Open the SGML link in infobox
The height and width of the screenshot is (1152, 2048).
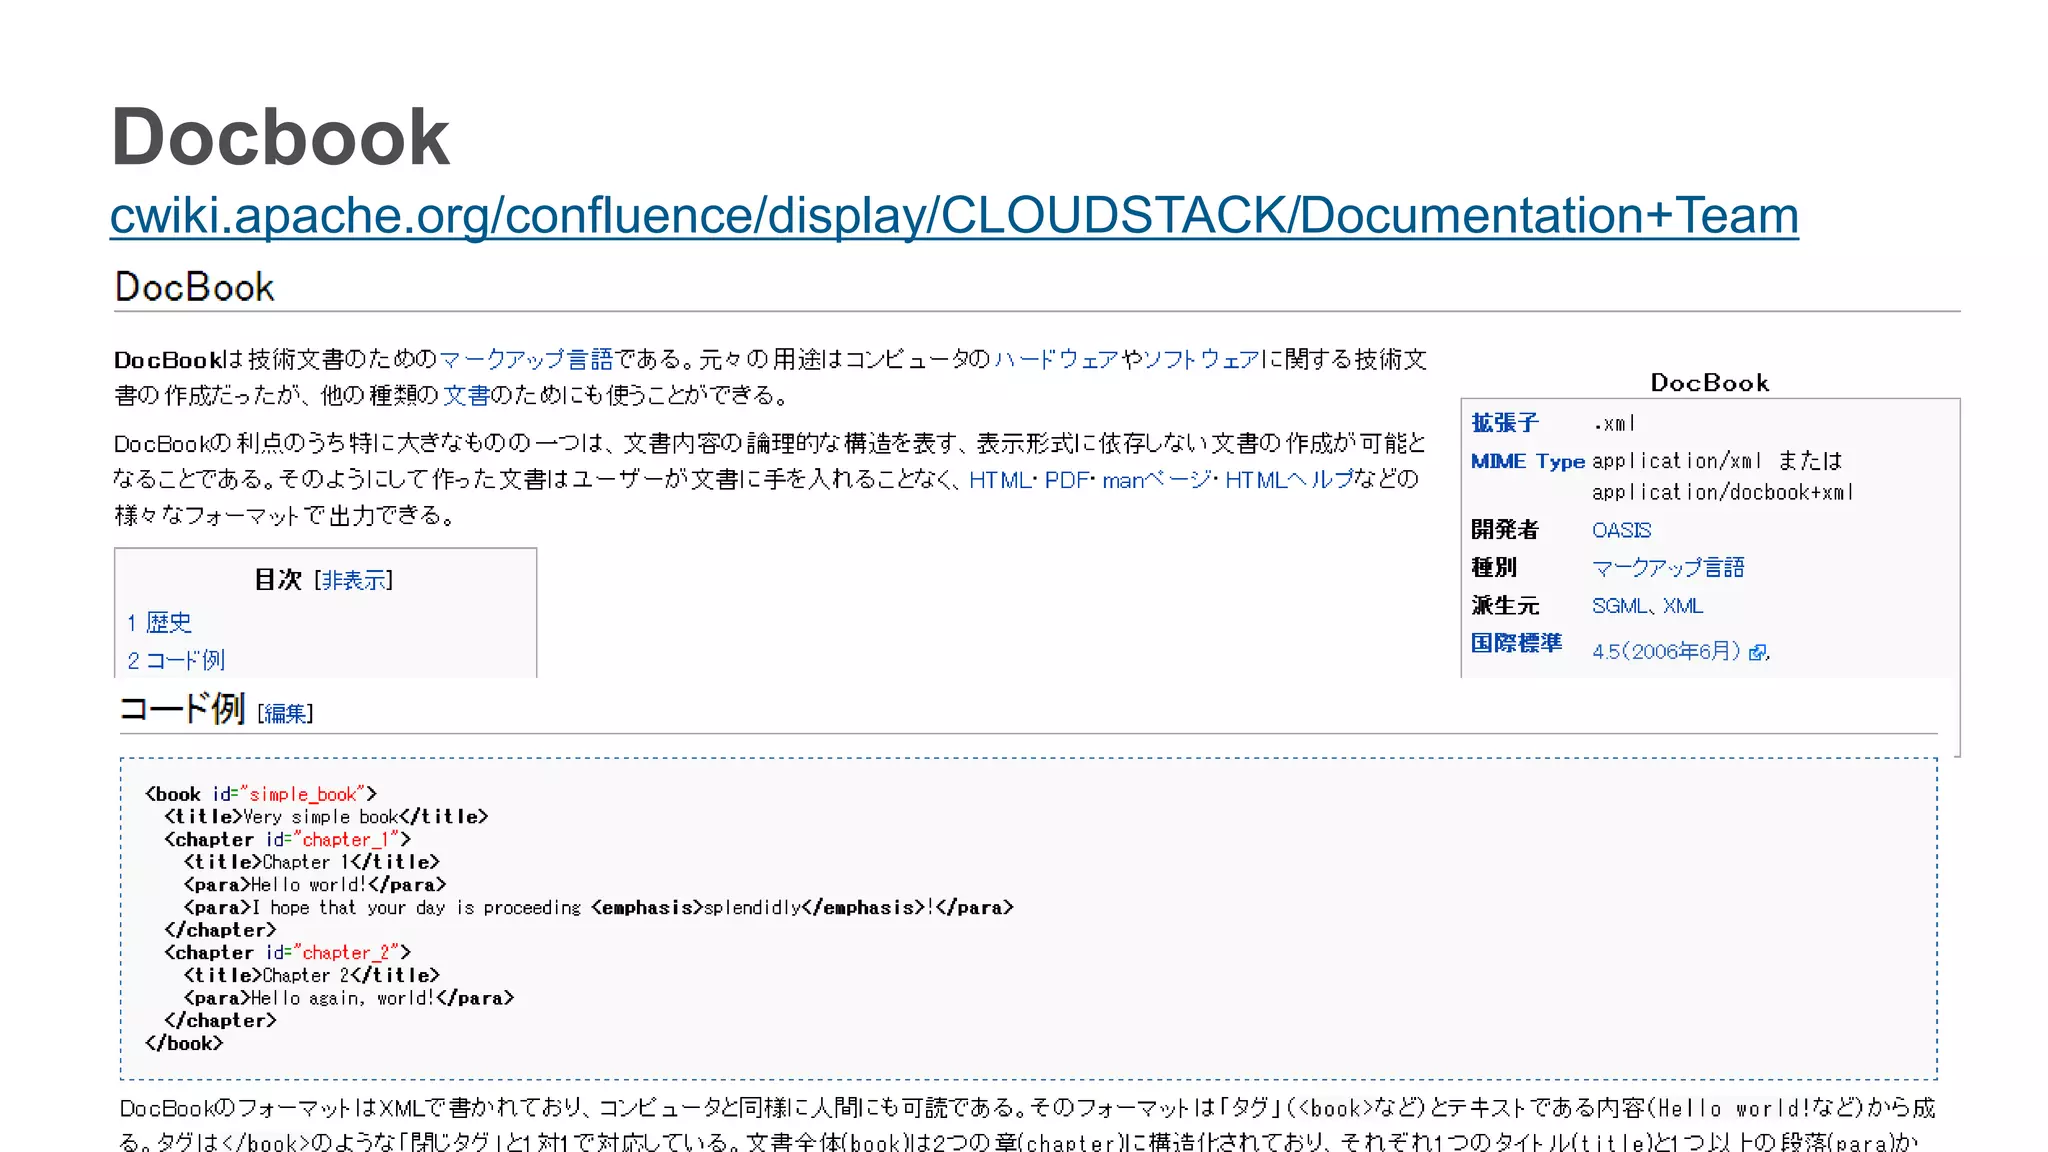pos(1618,606)
